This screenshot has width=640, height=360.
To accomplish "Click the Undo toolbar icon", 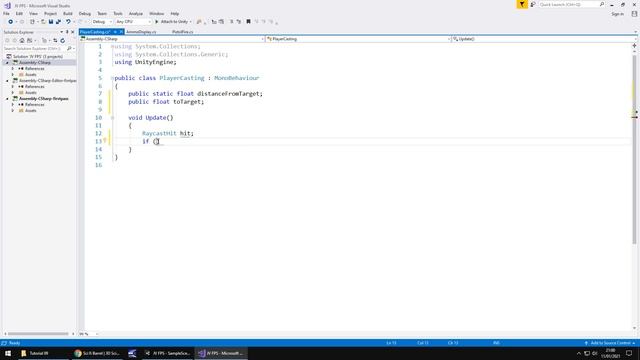I will [x=68, y=22].
